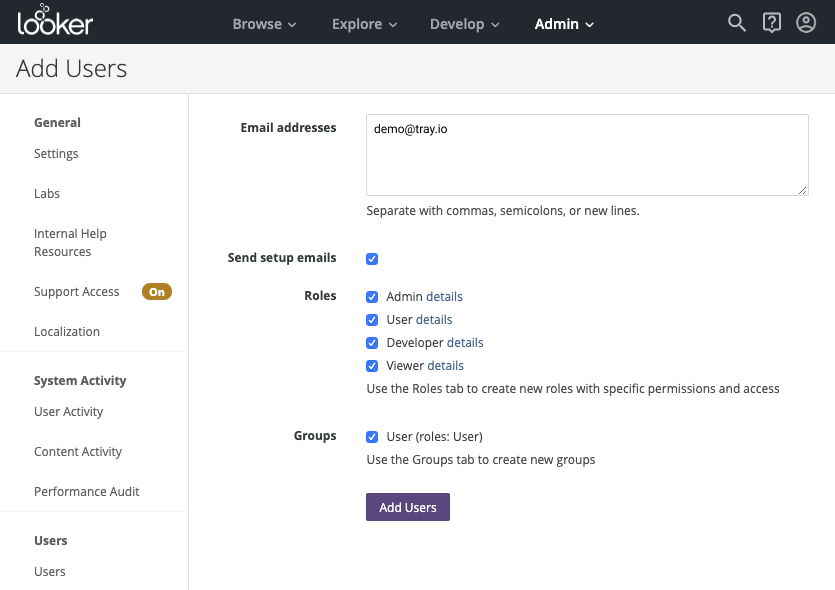Click the Add Users button
The image size is (835, 590).
407,507
